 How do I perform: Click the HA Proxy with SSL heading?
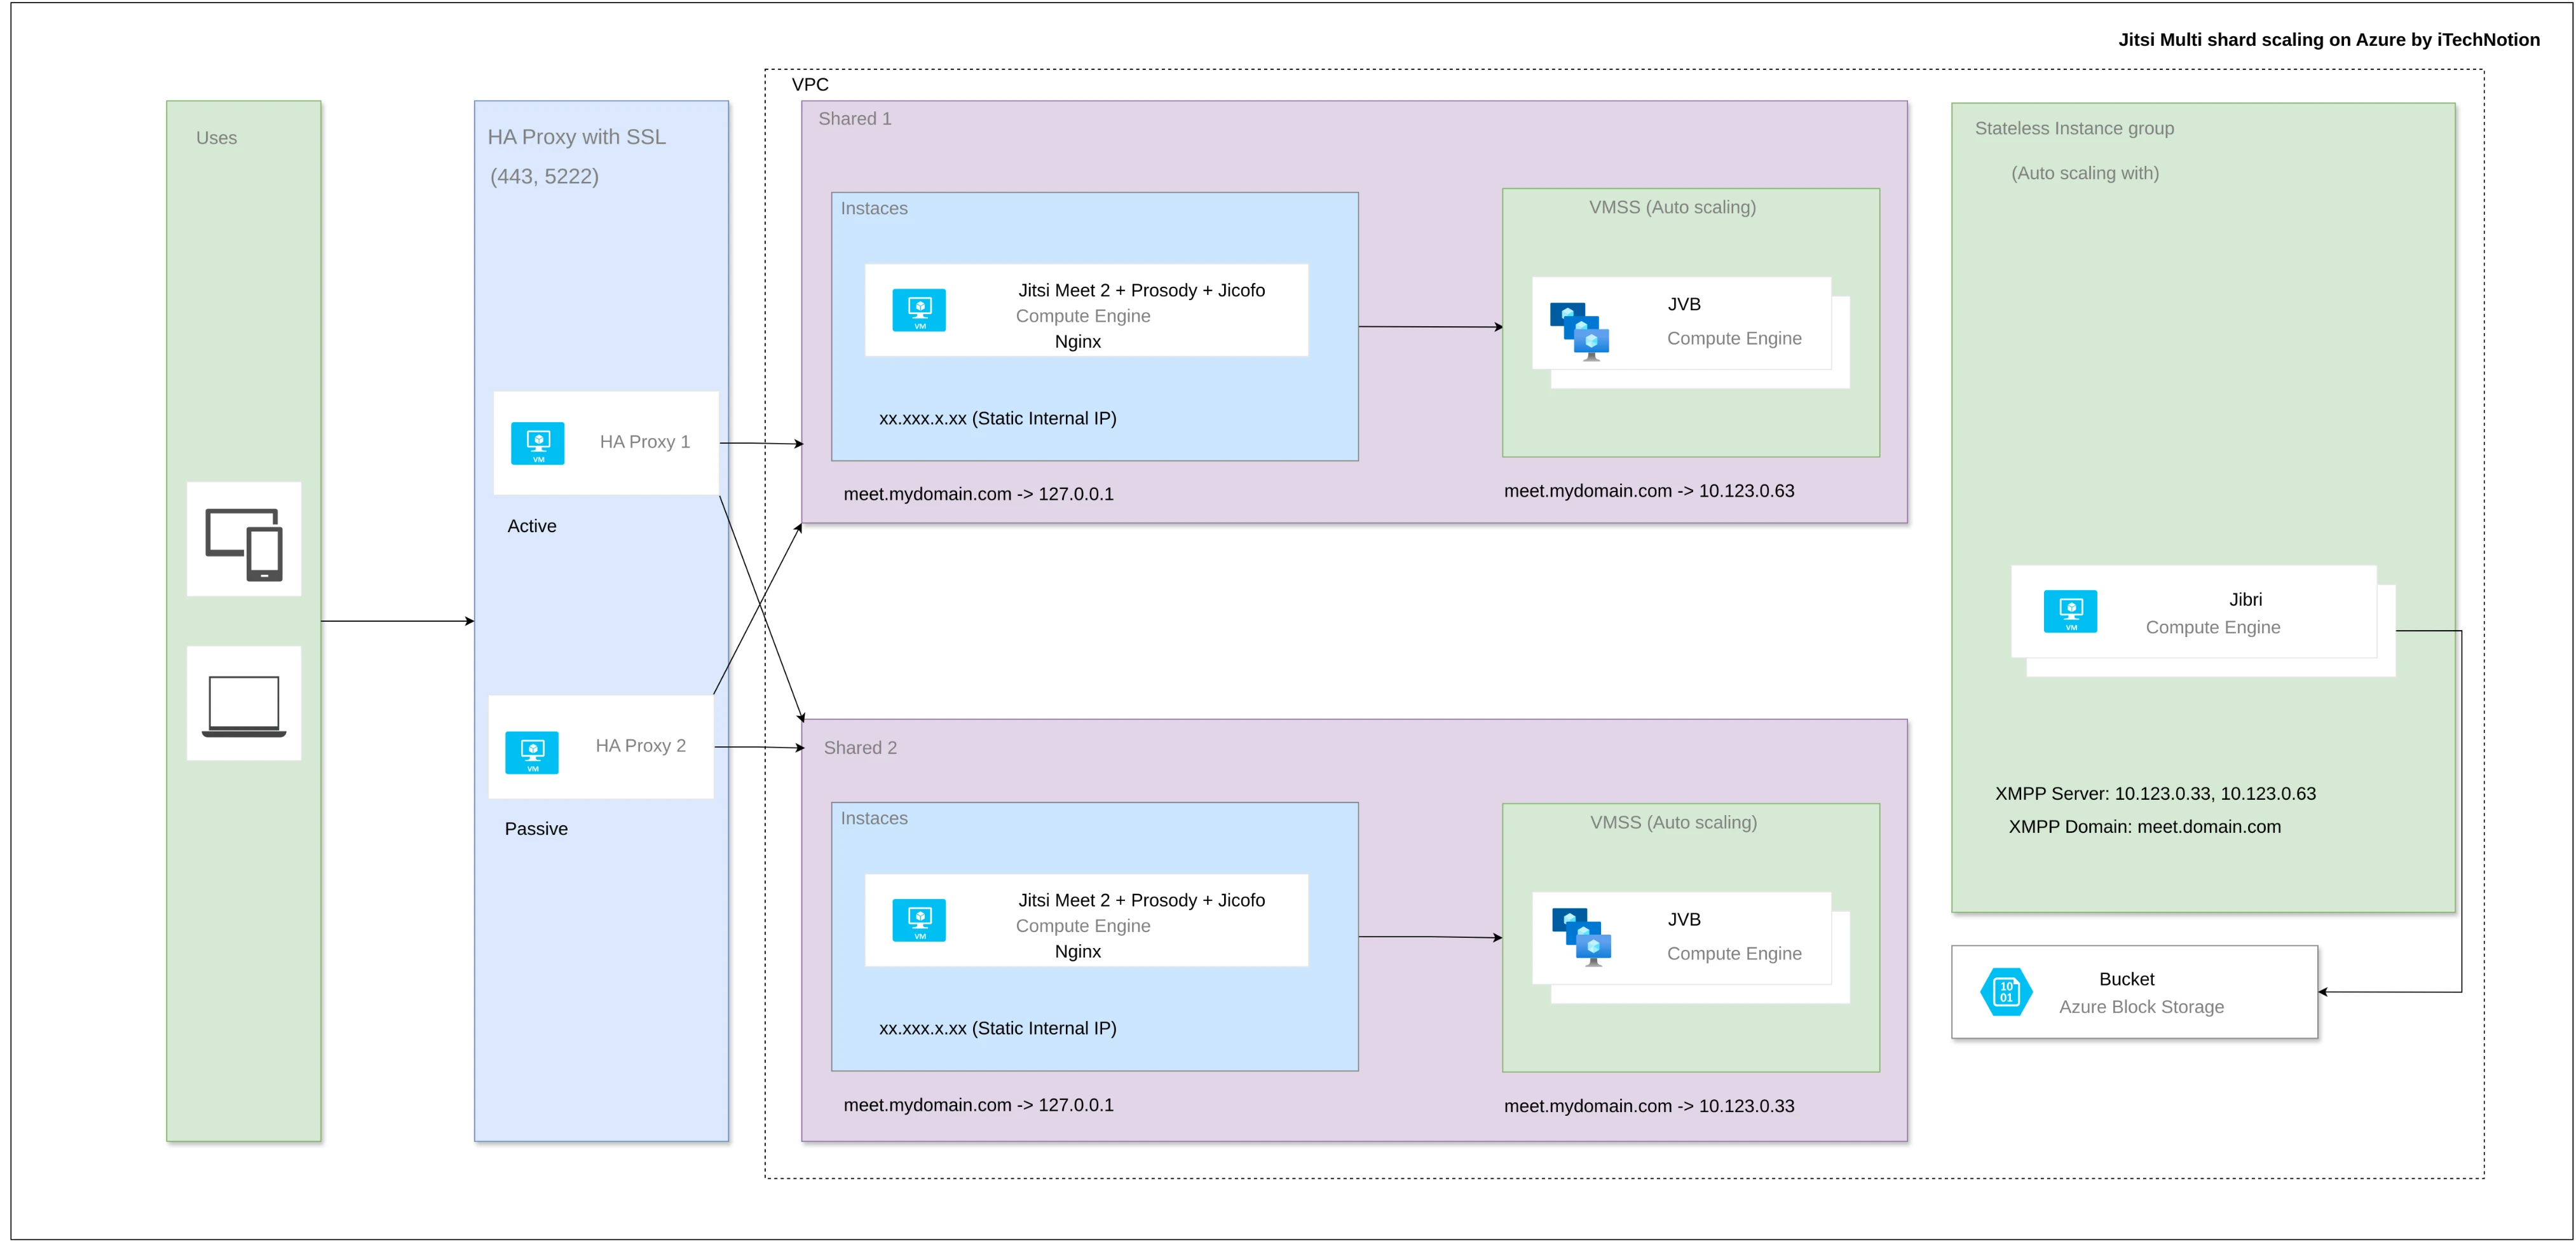tap(577, 137)
